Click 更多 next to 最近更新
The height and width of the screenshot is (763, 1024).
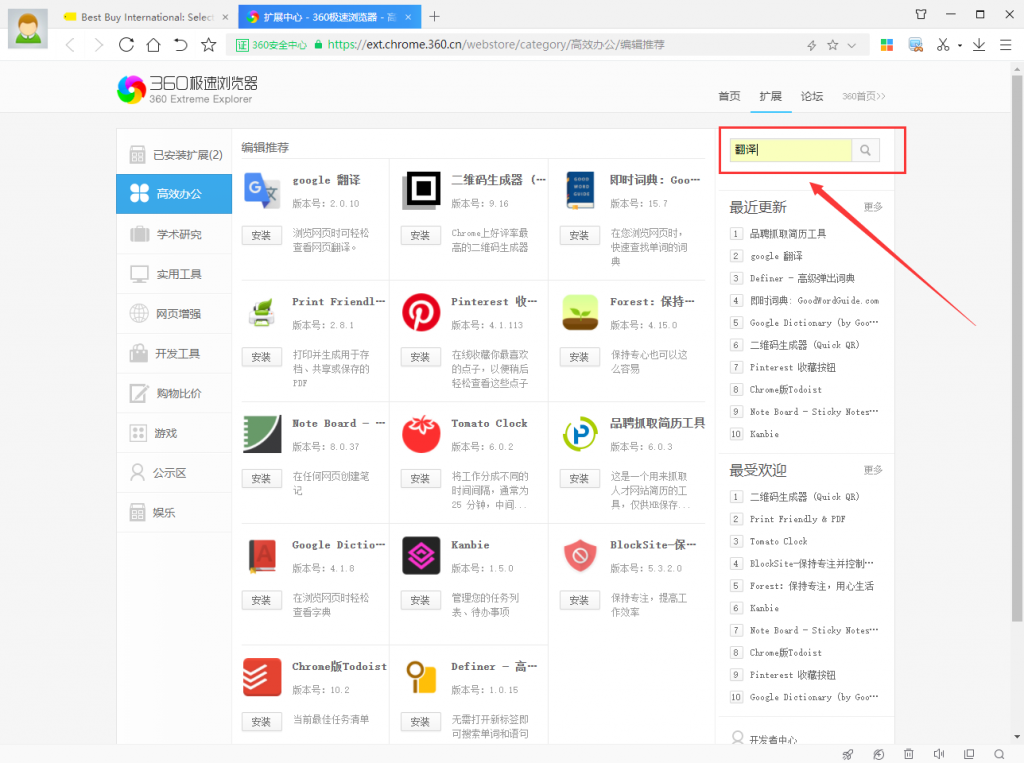point(872,207)
